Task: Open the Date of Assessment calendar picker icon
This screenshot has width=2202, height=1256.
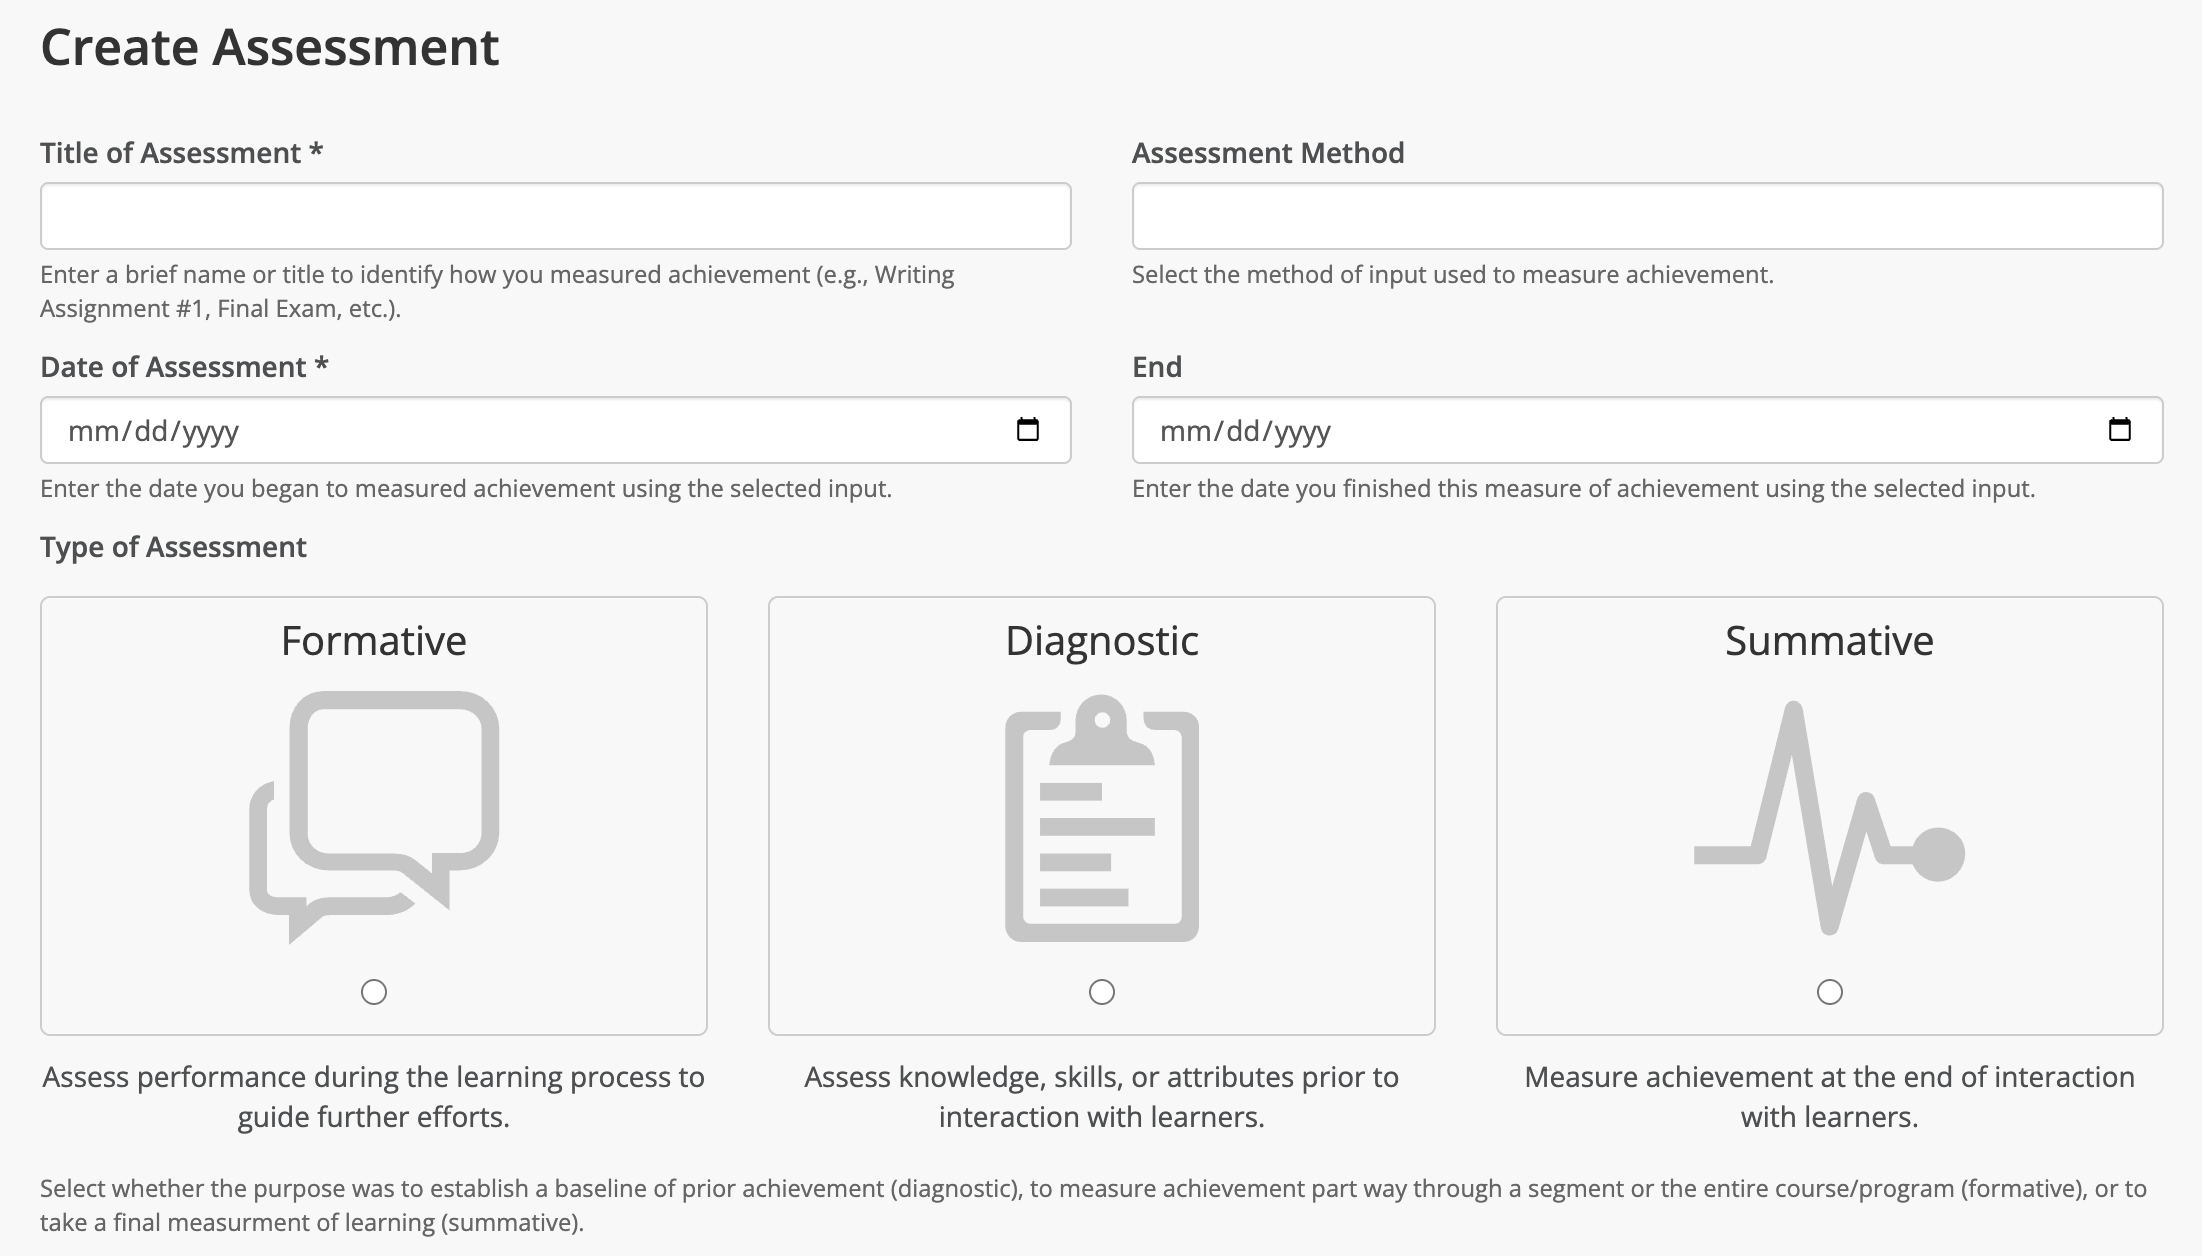Action: (1030, 430)
